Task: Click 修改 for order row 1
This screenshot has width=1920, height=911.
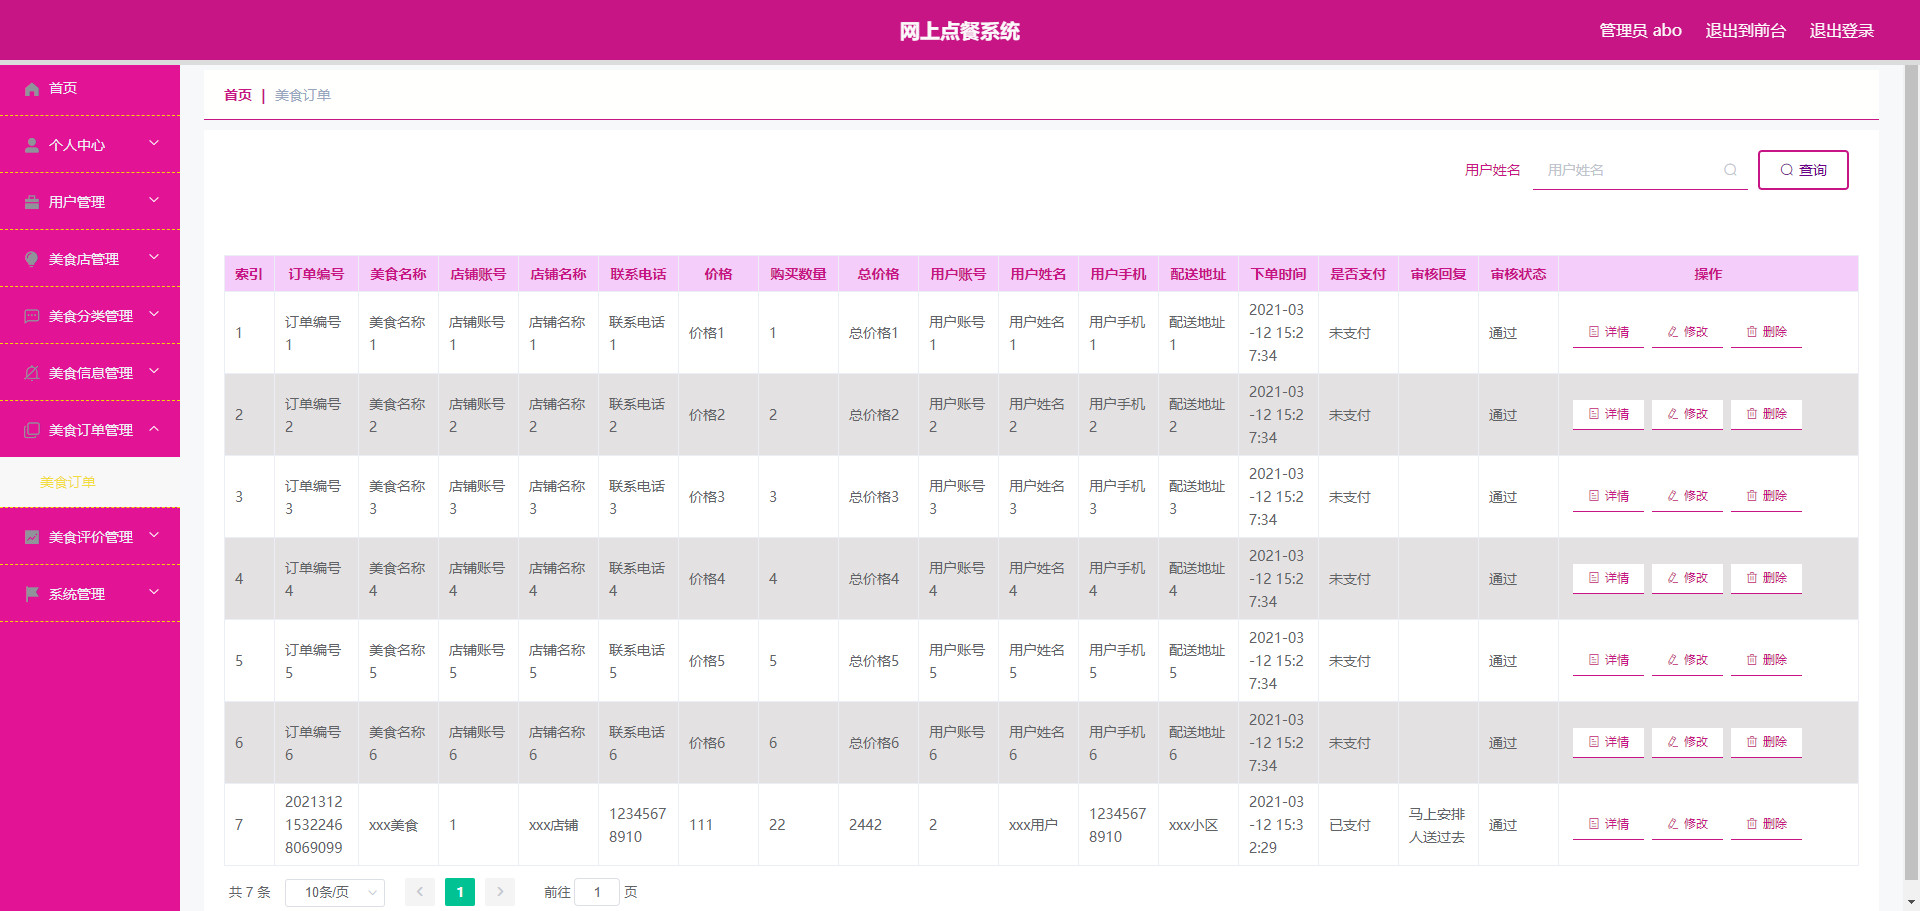Action: [x=1687, y=332]
